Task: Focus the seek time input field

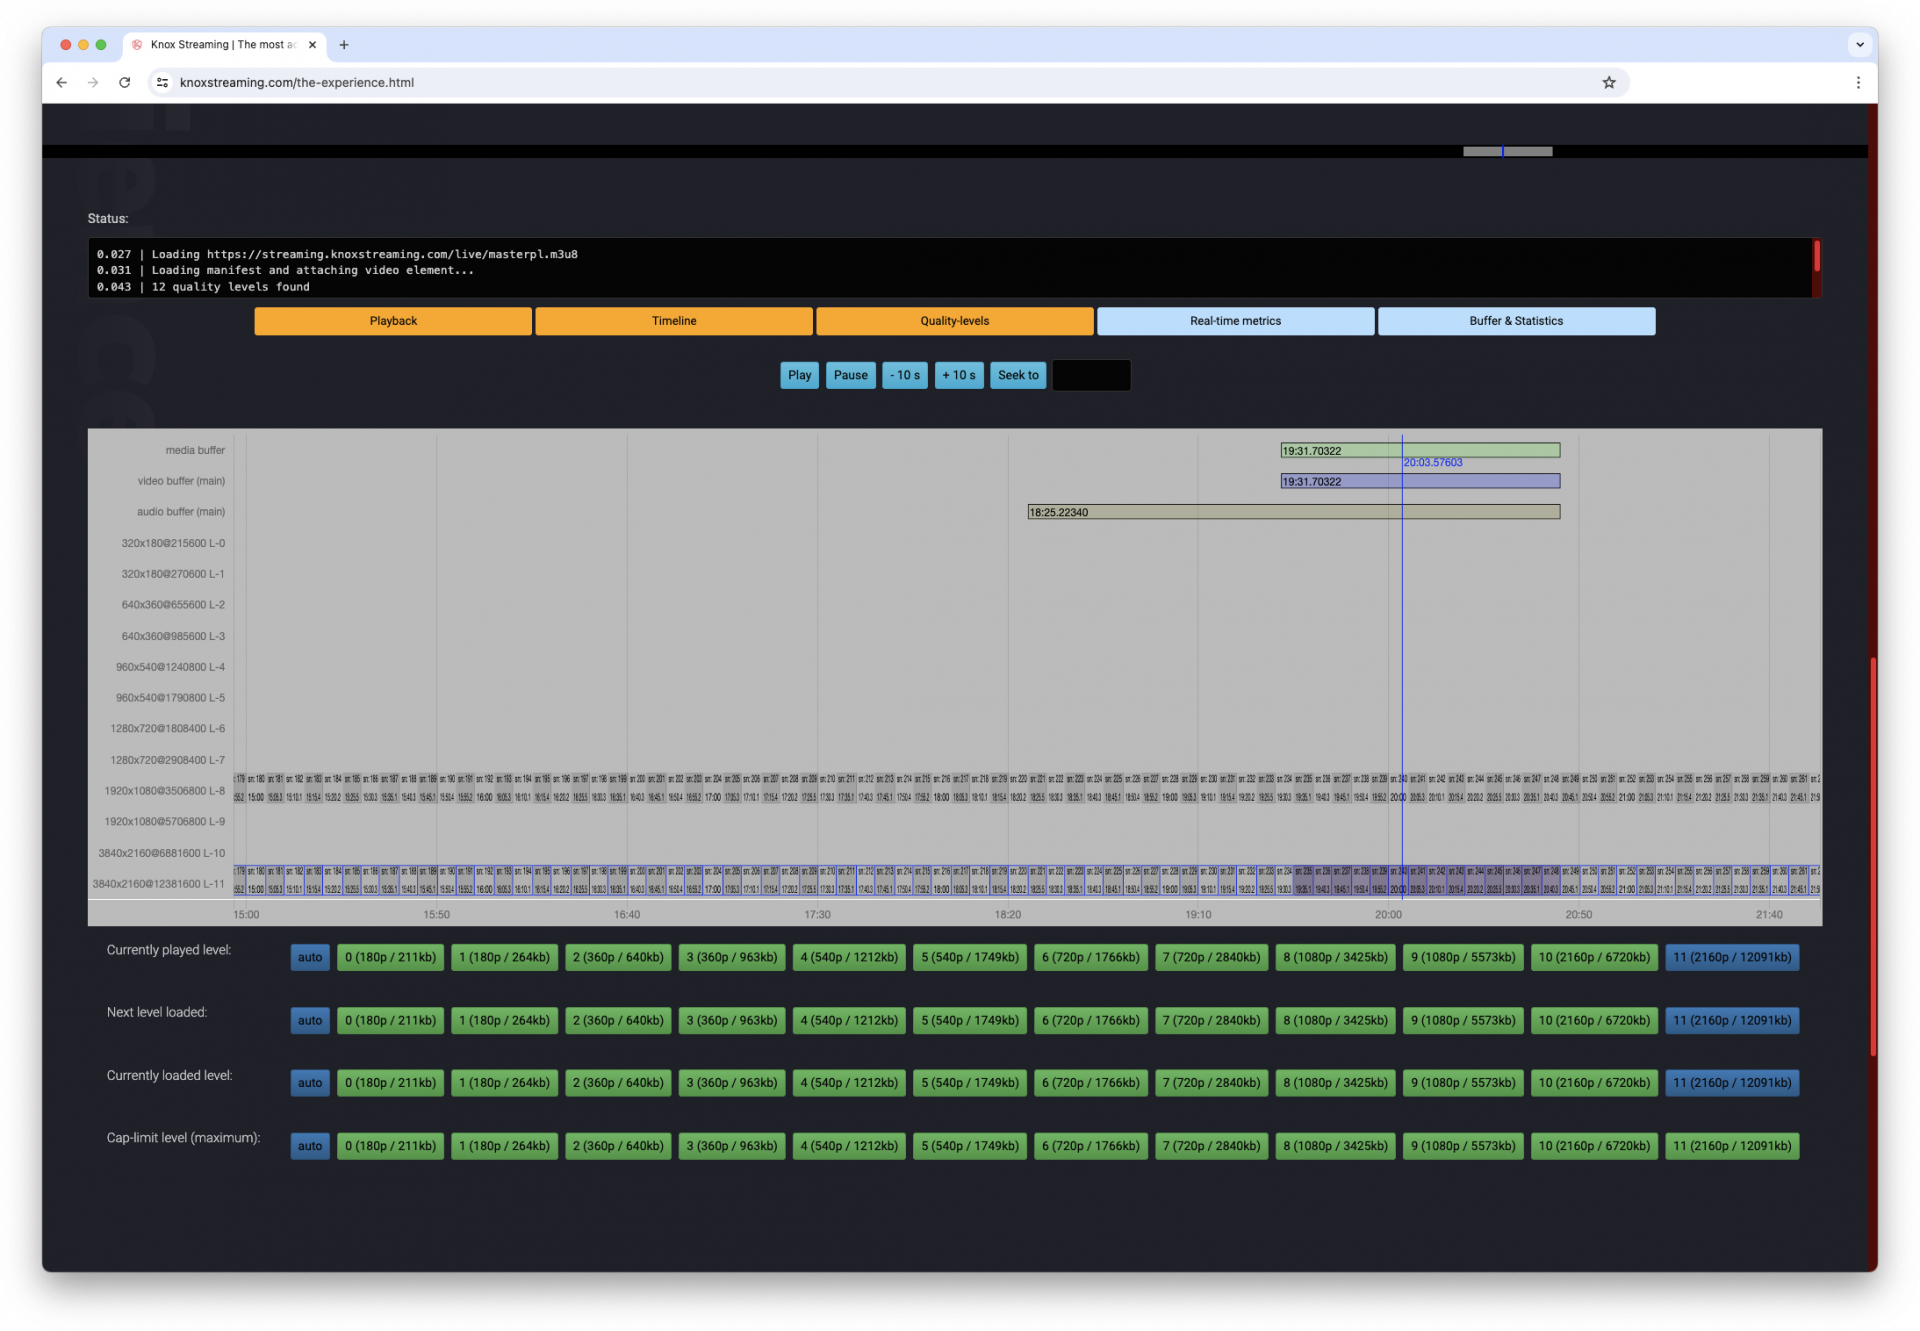Action: coord(1091,375)
